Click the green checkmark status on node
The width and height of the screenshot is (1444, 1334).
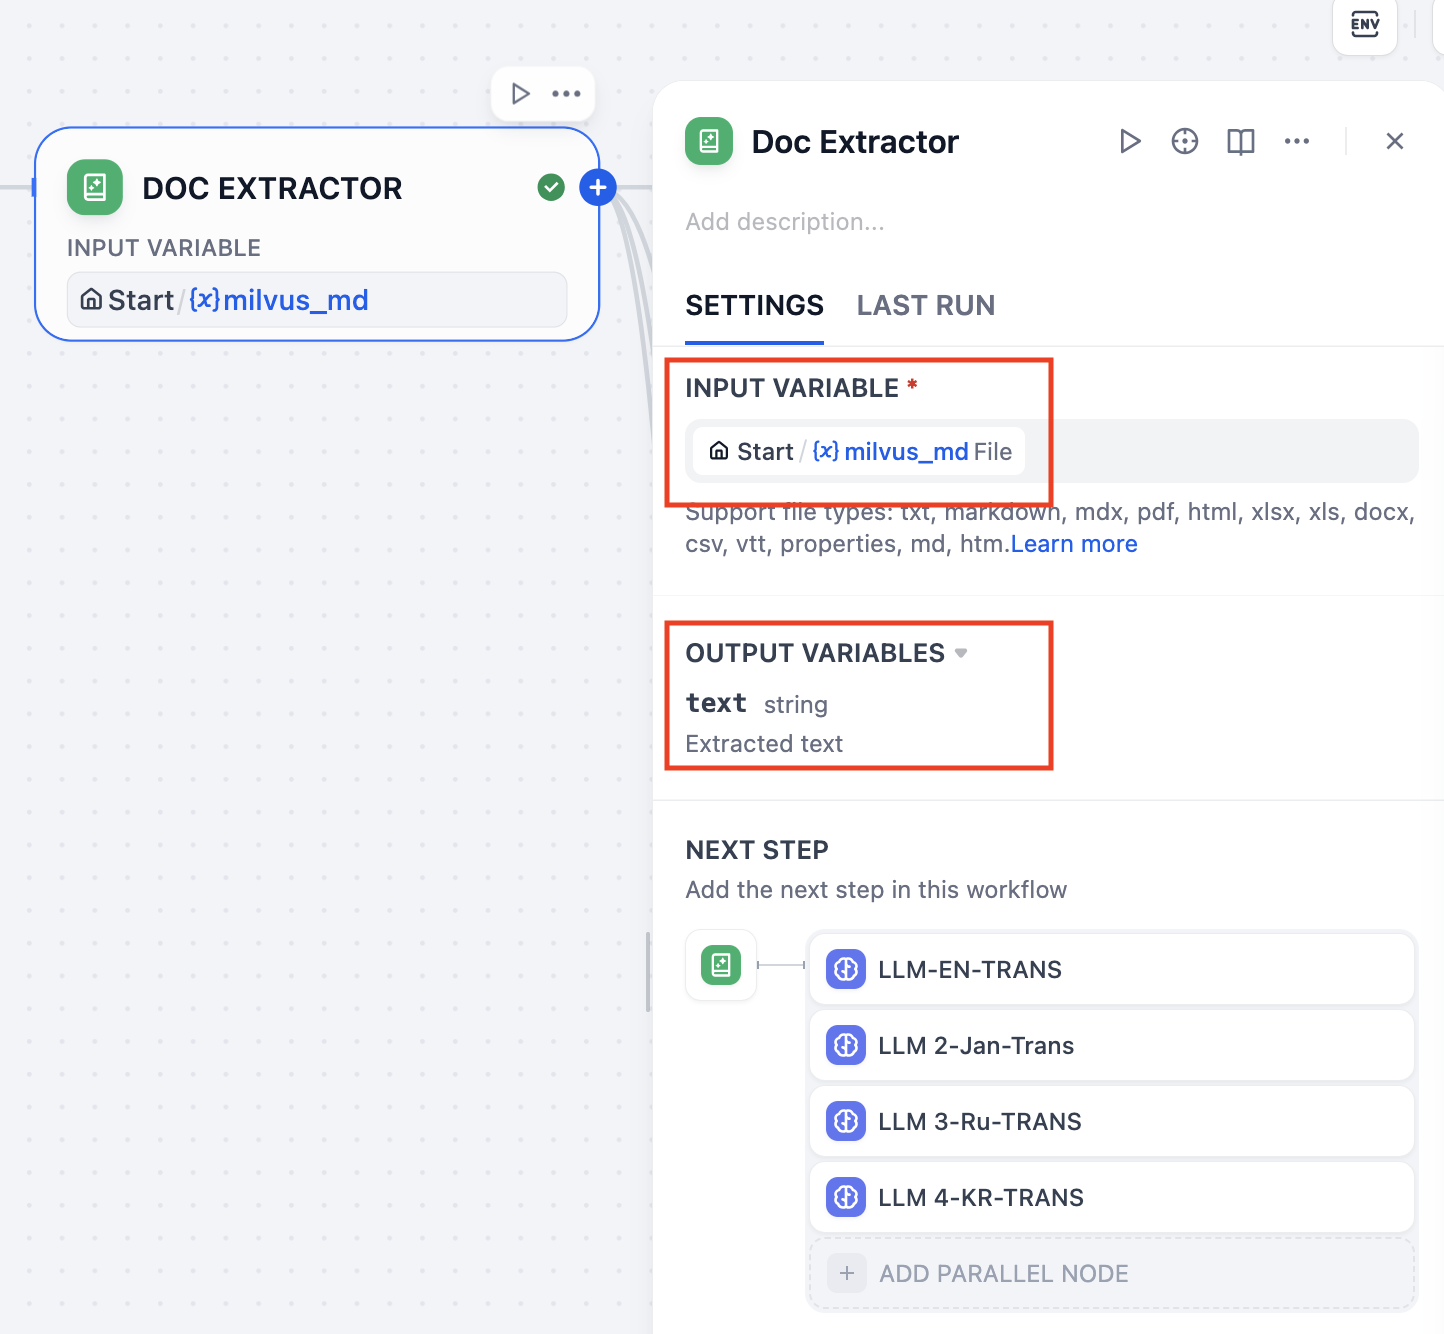[551, 187]
